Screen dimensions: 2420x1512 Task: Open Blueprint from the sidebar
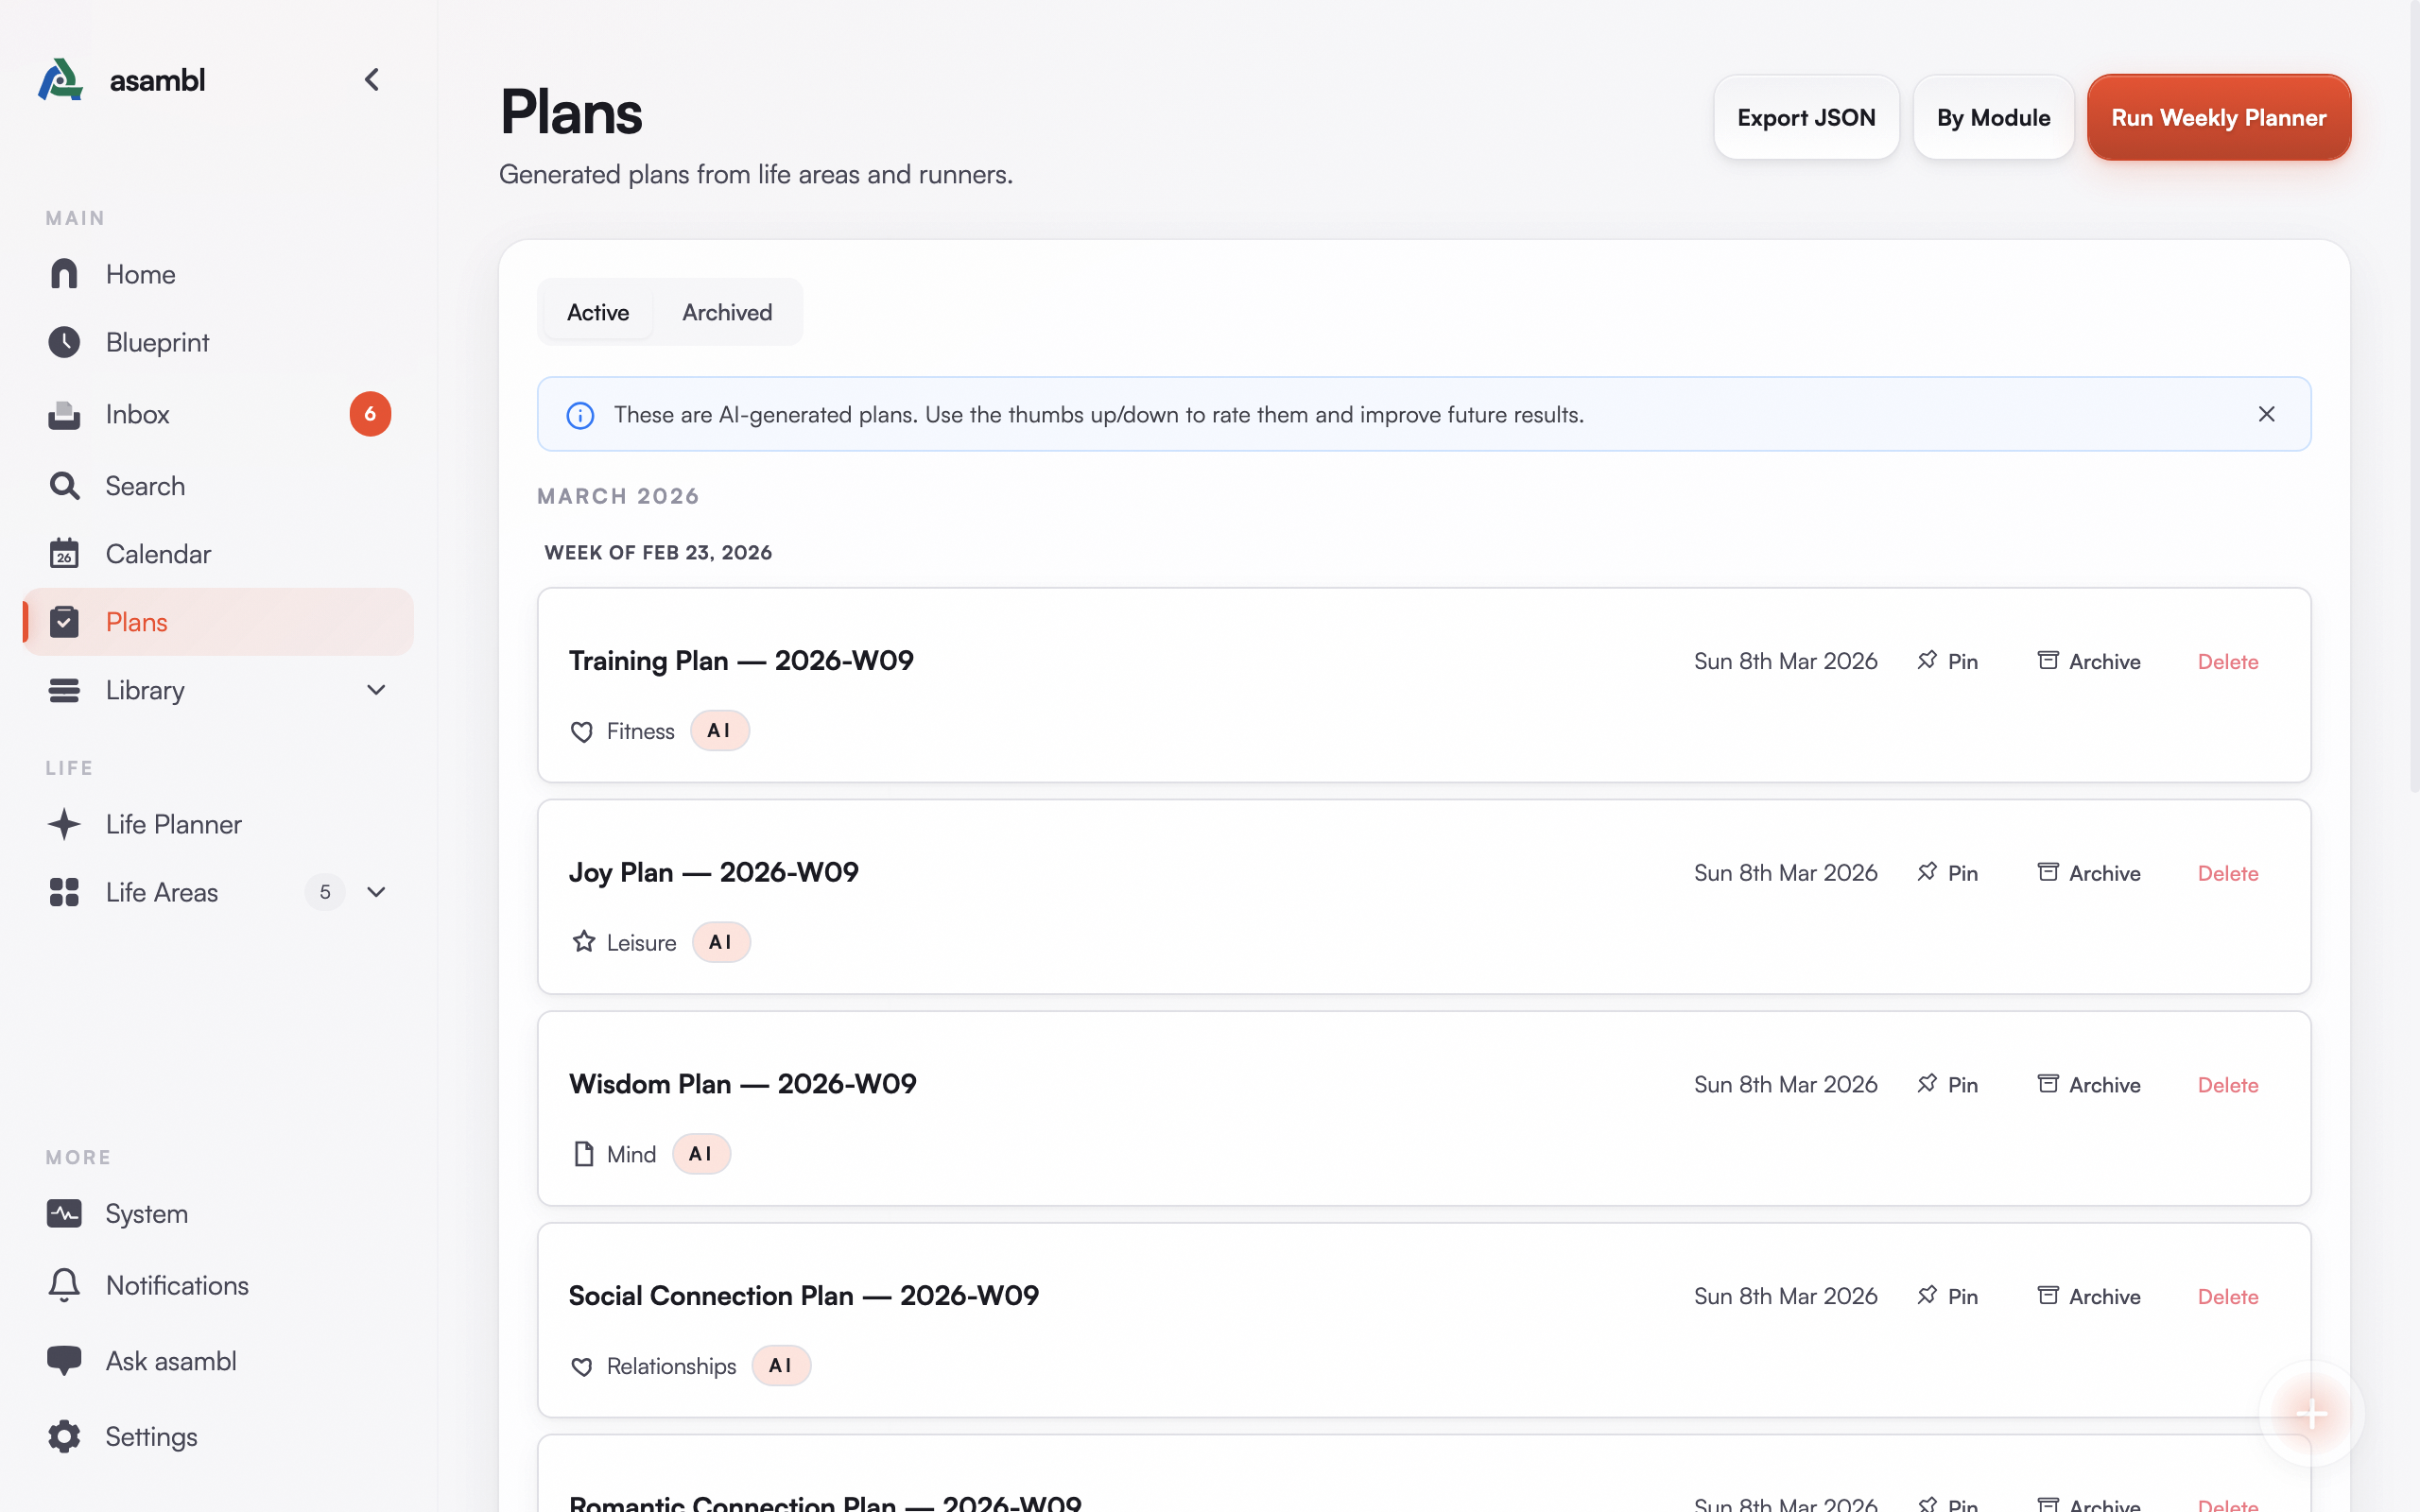tap(157, 342)
